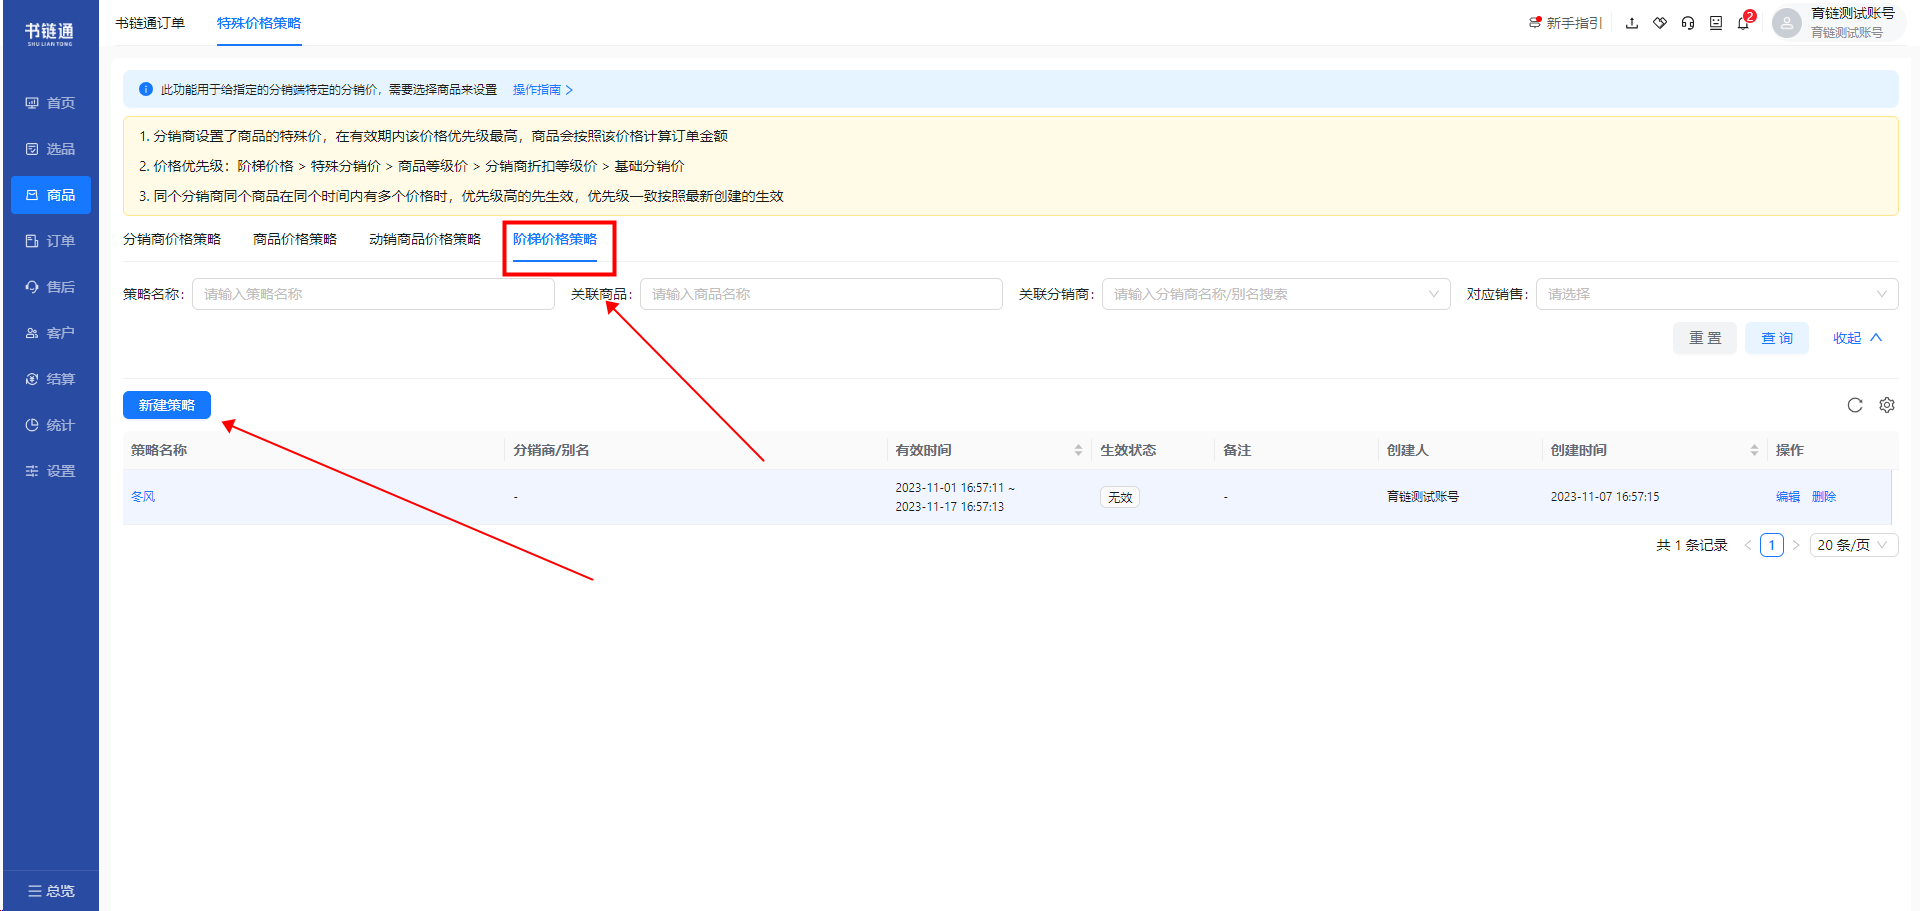Click the 生效状态 column header
The width and height of the screenshot is (1920, 911).
[1128, 450]
